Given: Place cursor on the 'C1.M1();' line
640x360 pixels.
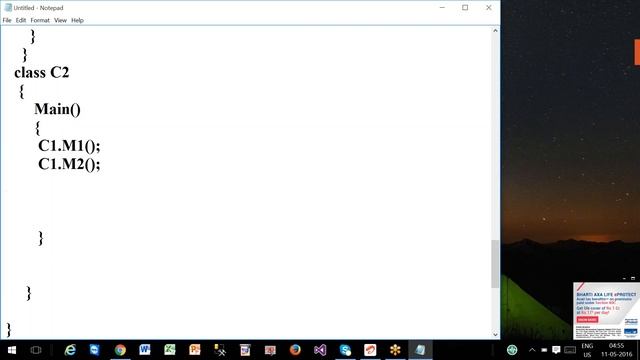Looking at the screenshot, I should tap(69, 145).
